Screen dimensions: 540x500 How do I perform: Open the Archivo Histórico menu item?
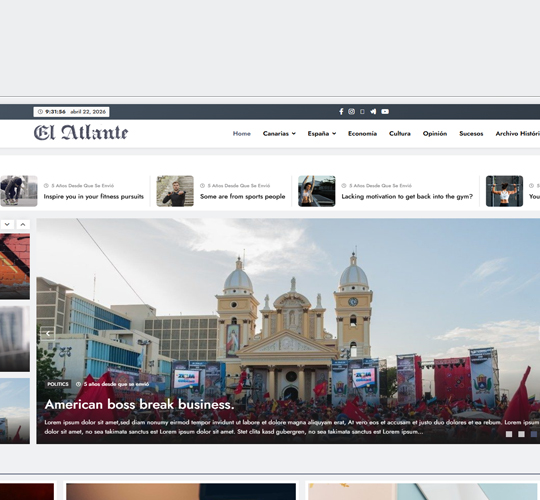click(518, 134)
